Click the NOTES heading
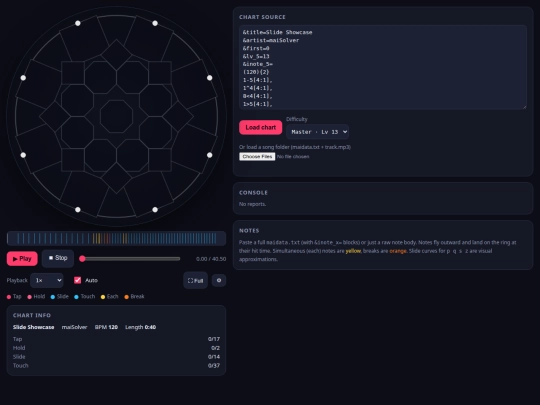 click(x=249, y=230)
